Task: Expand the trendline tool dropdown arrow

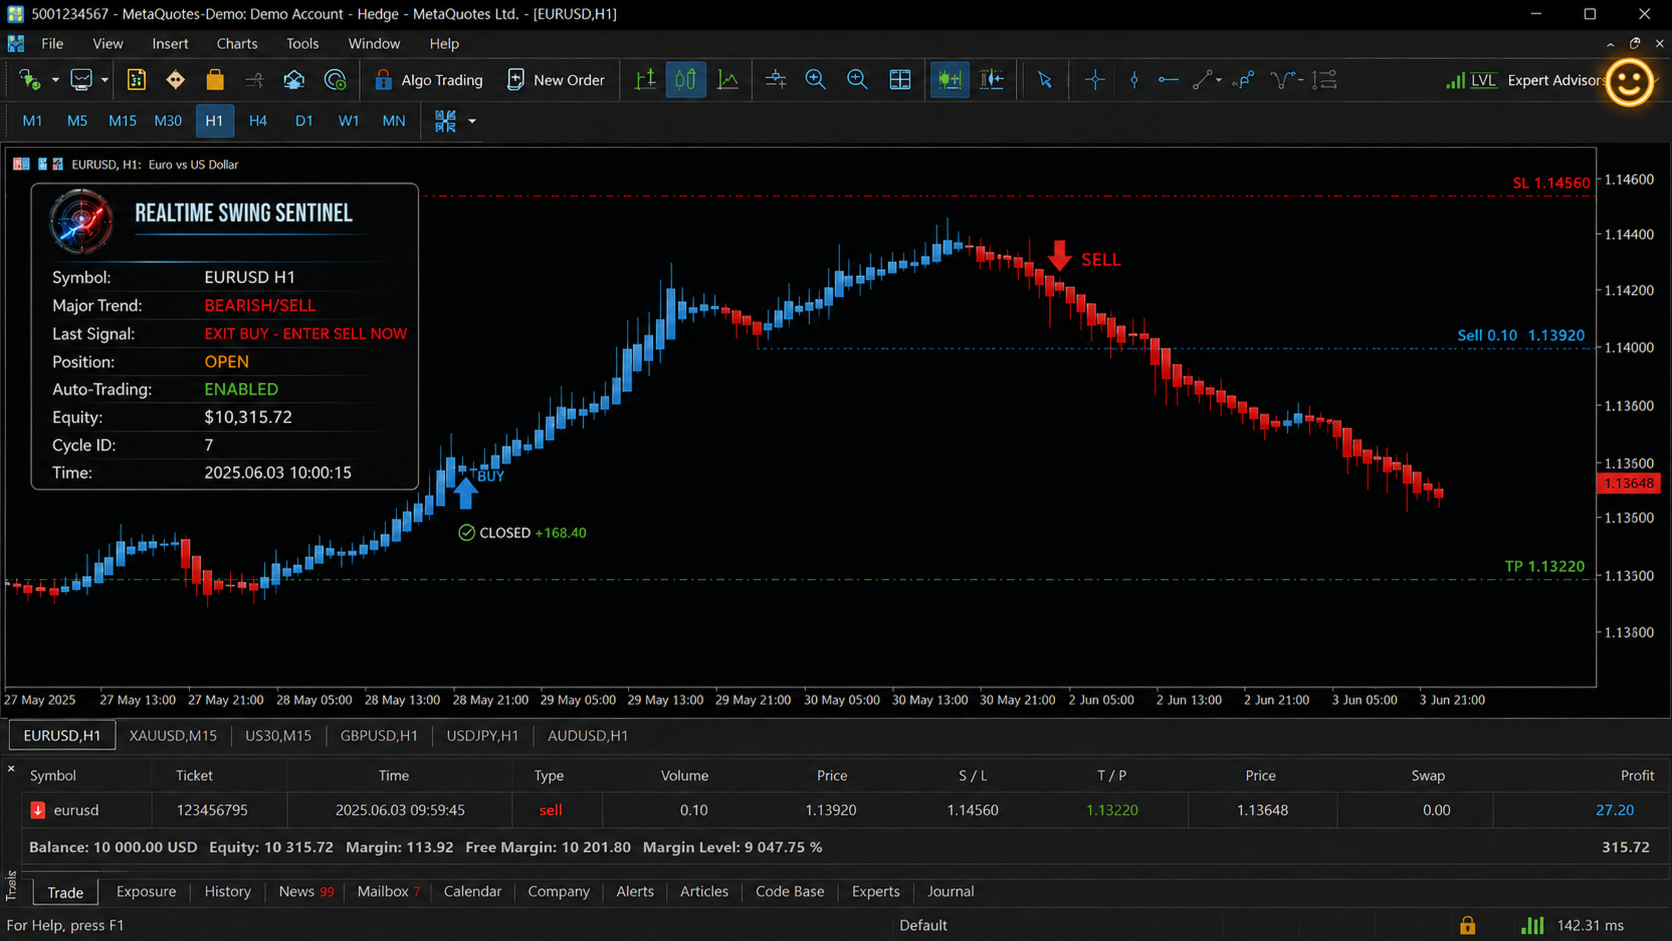Action: pyautogui.click(x=1218, y=80)
